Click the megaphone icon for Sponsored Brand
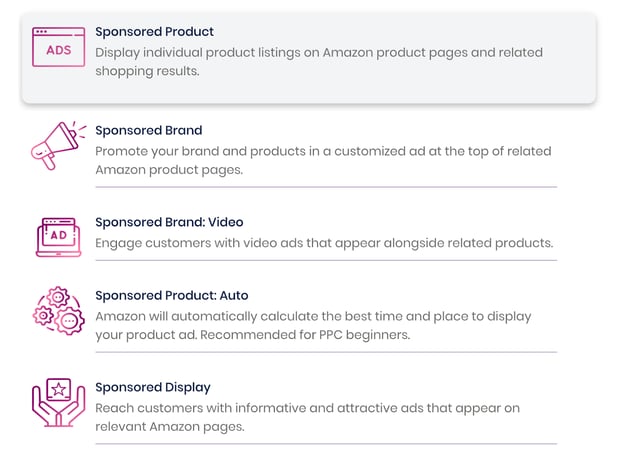624x452 pixels. 58,146
